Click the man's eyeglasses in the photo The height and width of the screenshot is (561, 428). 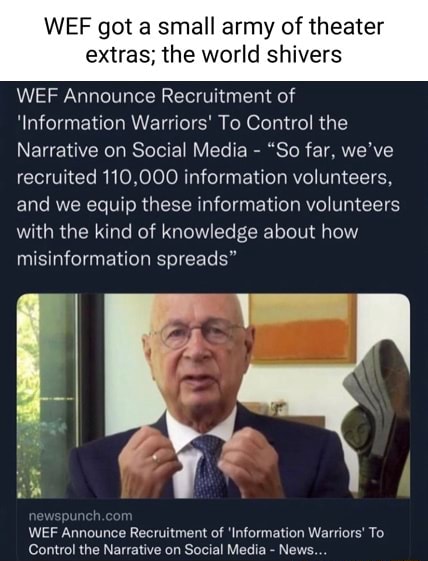(x=198, y=335)
